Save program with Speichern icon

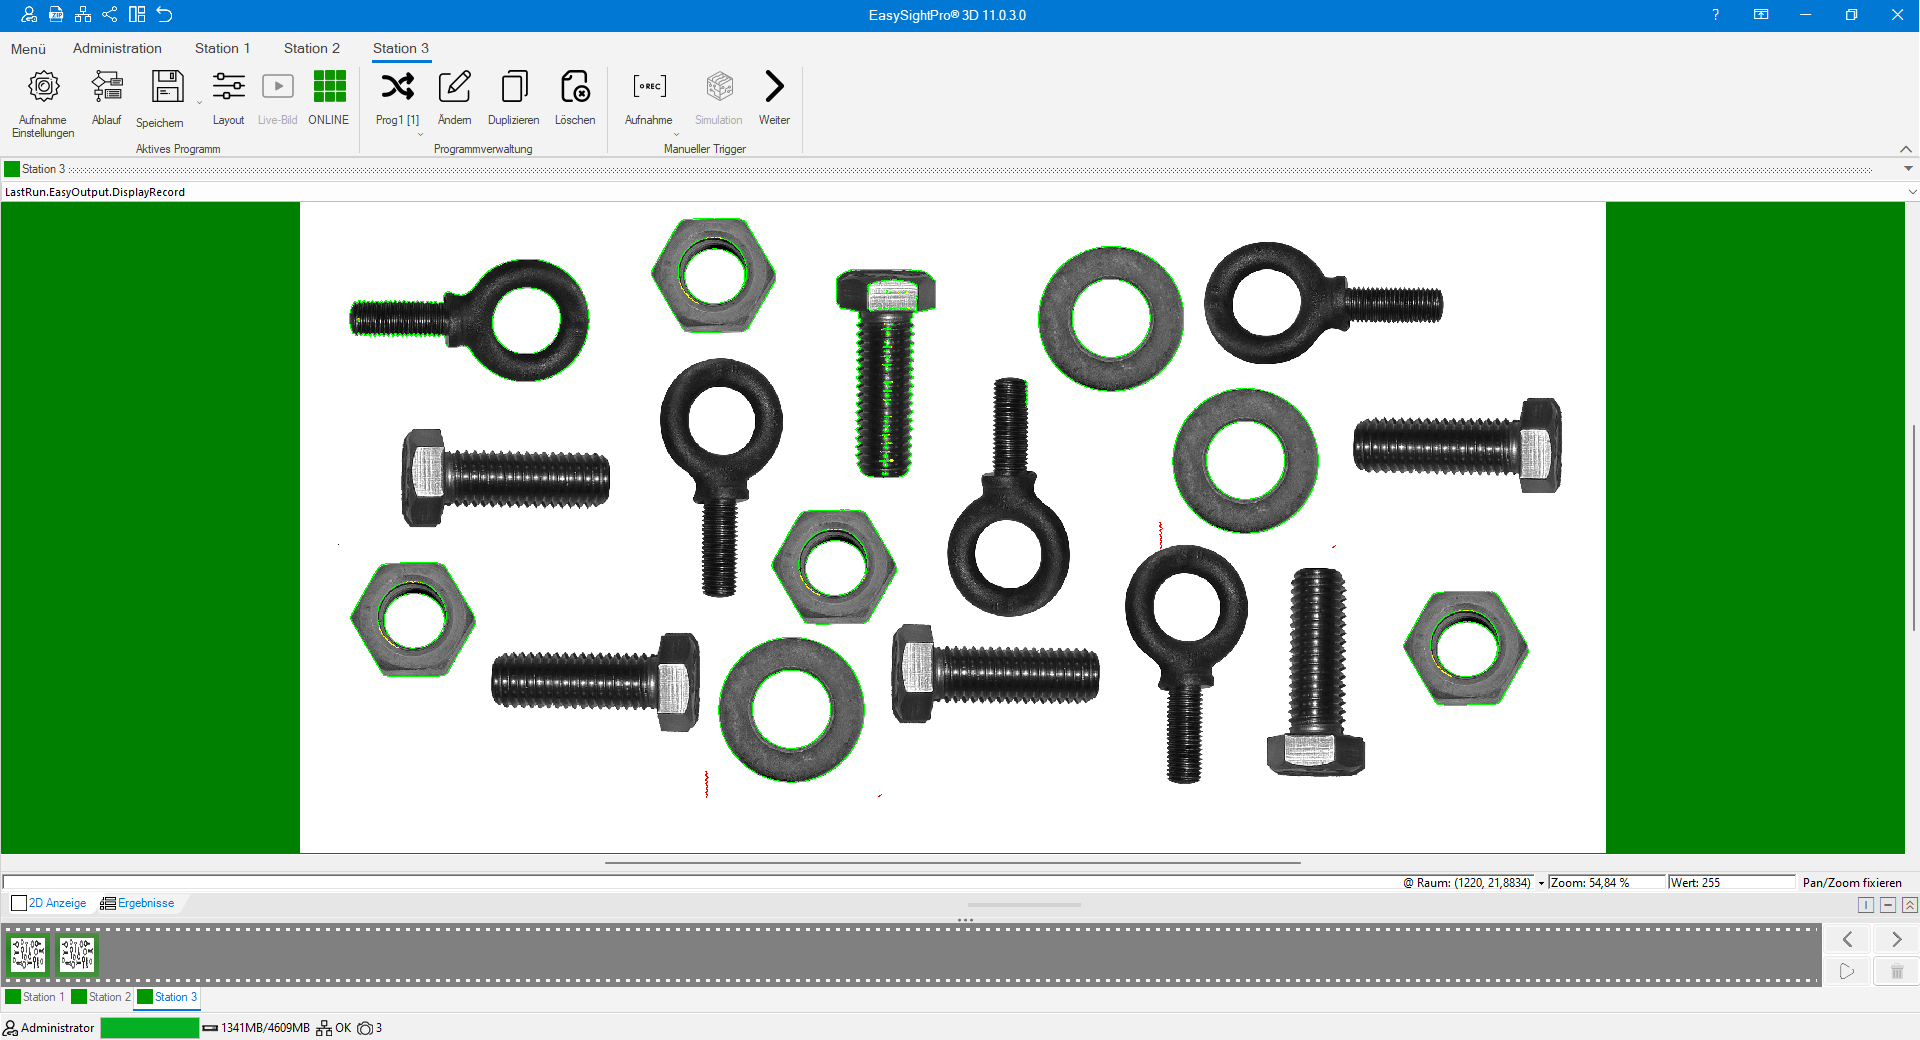[x=167, y=88]
